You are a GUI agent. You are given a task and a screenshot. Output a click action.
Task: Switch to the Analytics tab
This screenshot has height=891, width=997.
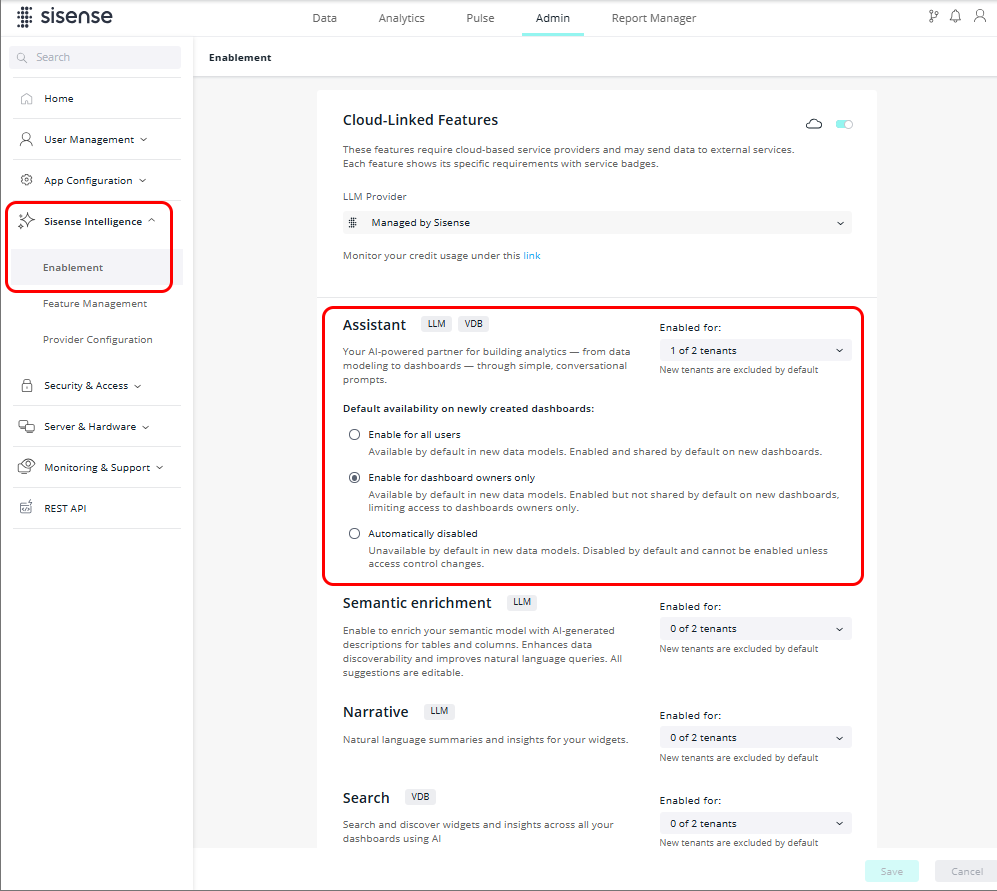point(401,18)
